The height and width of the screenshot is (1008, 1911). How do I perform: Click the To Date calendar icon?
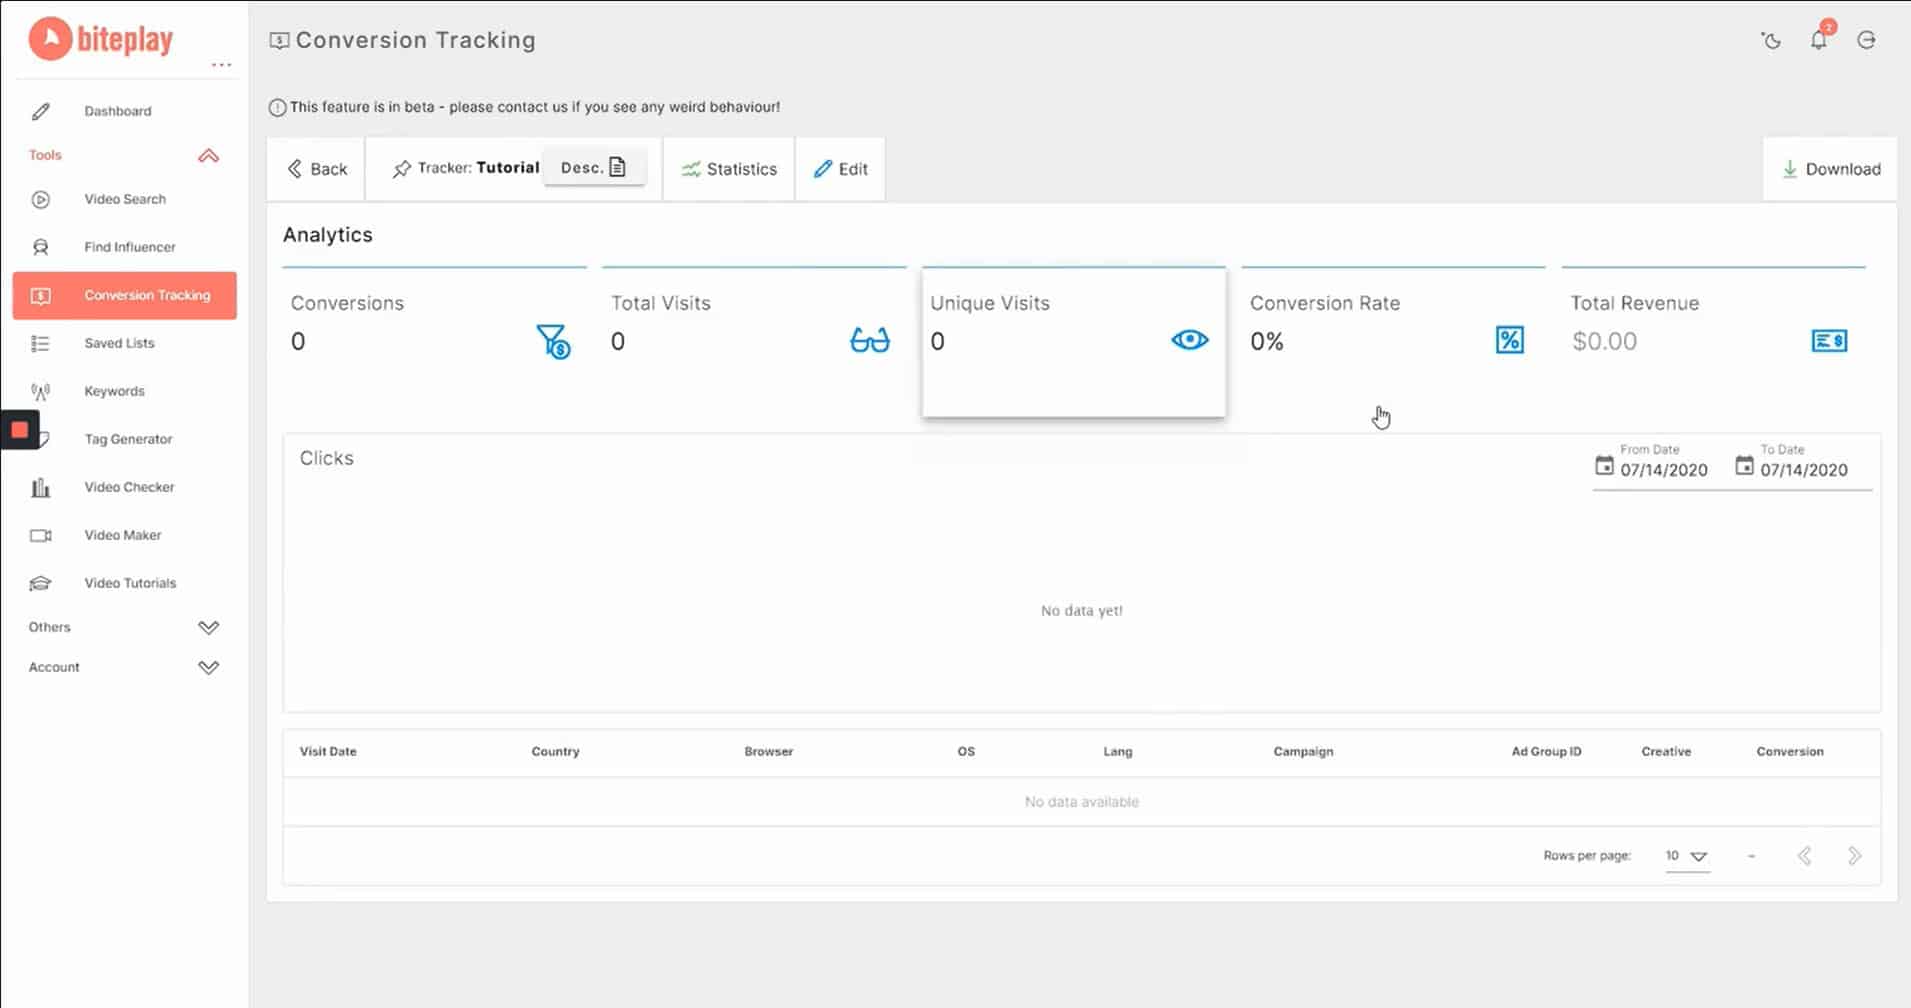(1744, 465)
